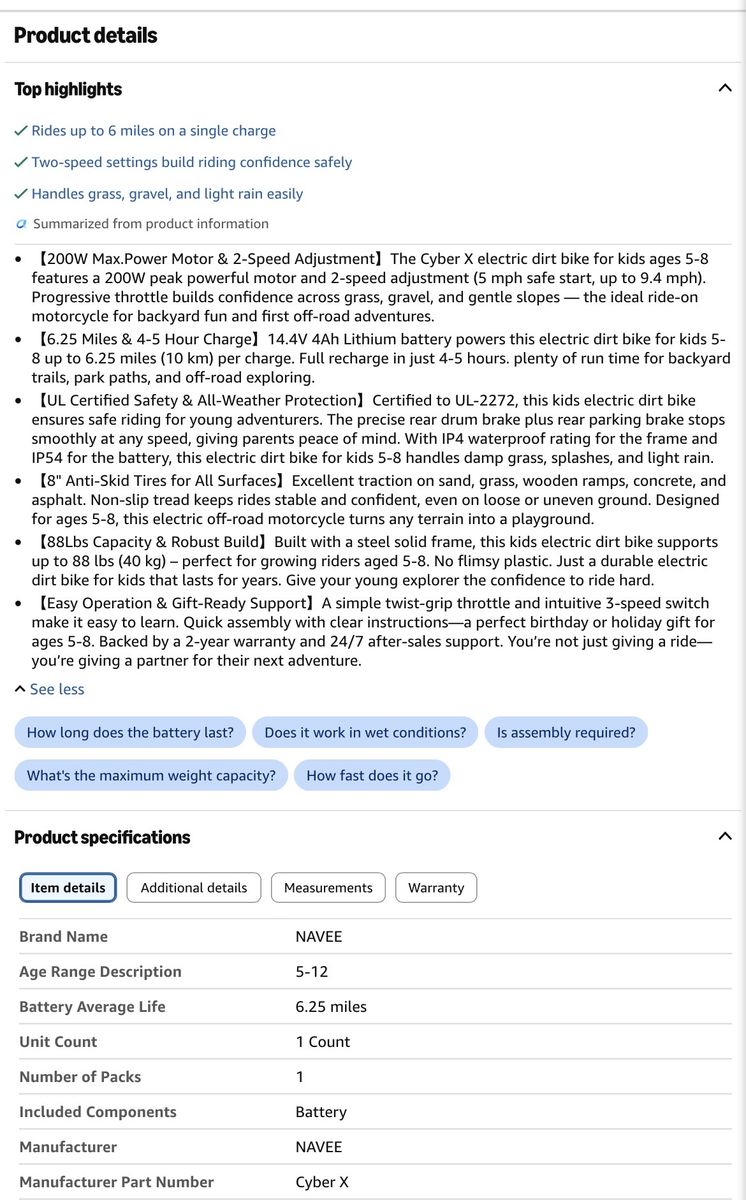Click checkmark beside six miles highlight
This screenshot has height=1200, width=746.
click(21, 131)
